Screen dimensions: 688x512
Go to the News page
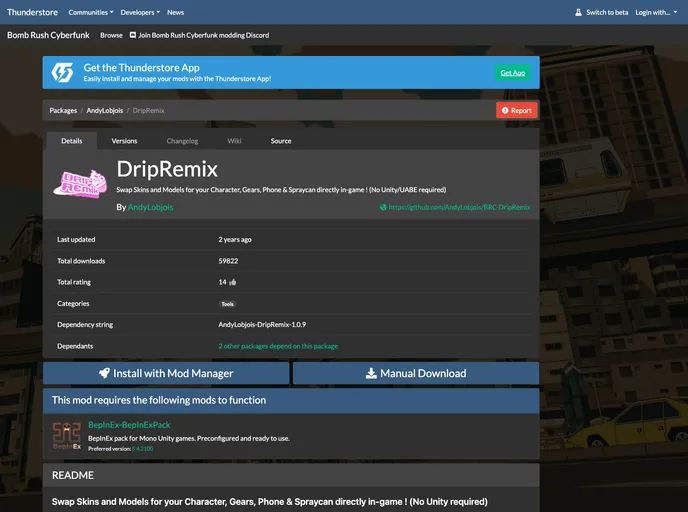175,12
